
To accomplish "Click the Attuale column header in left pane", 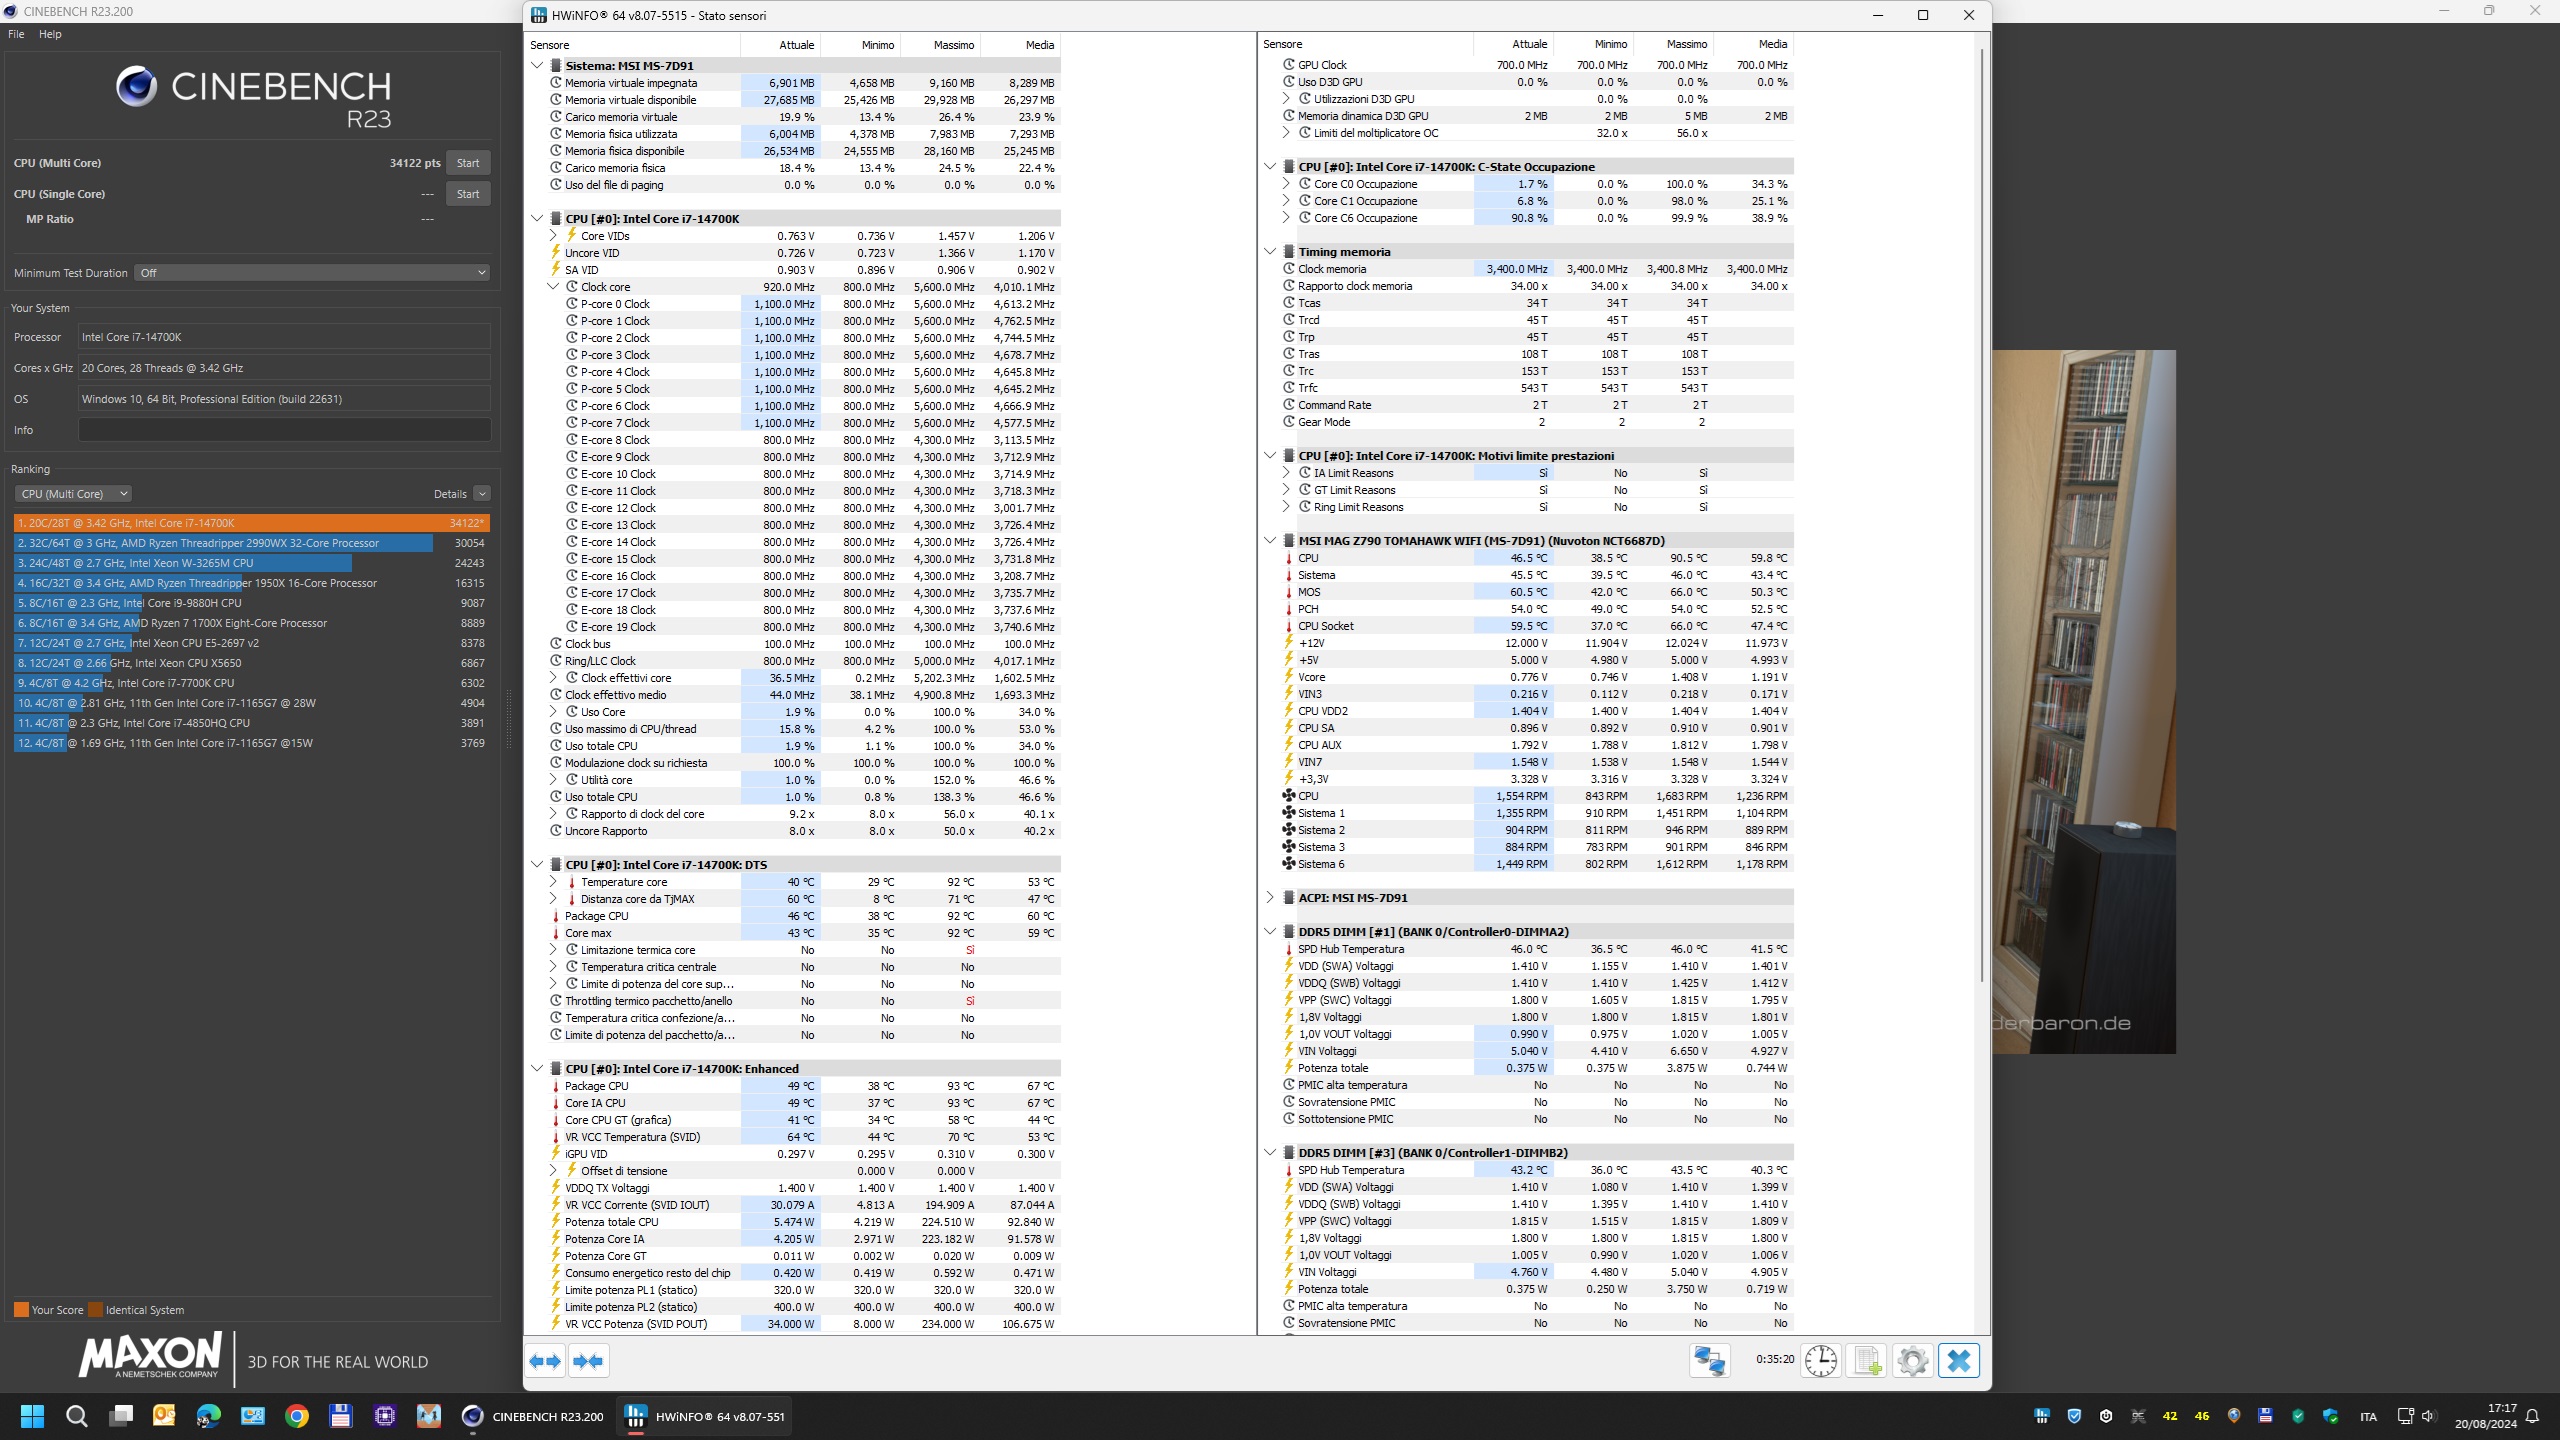I will tap(780, 45).
